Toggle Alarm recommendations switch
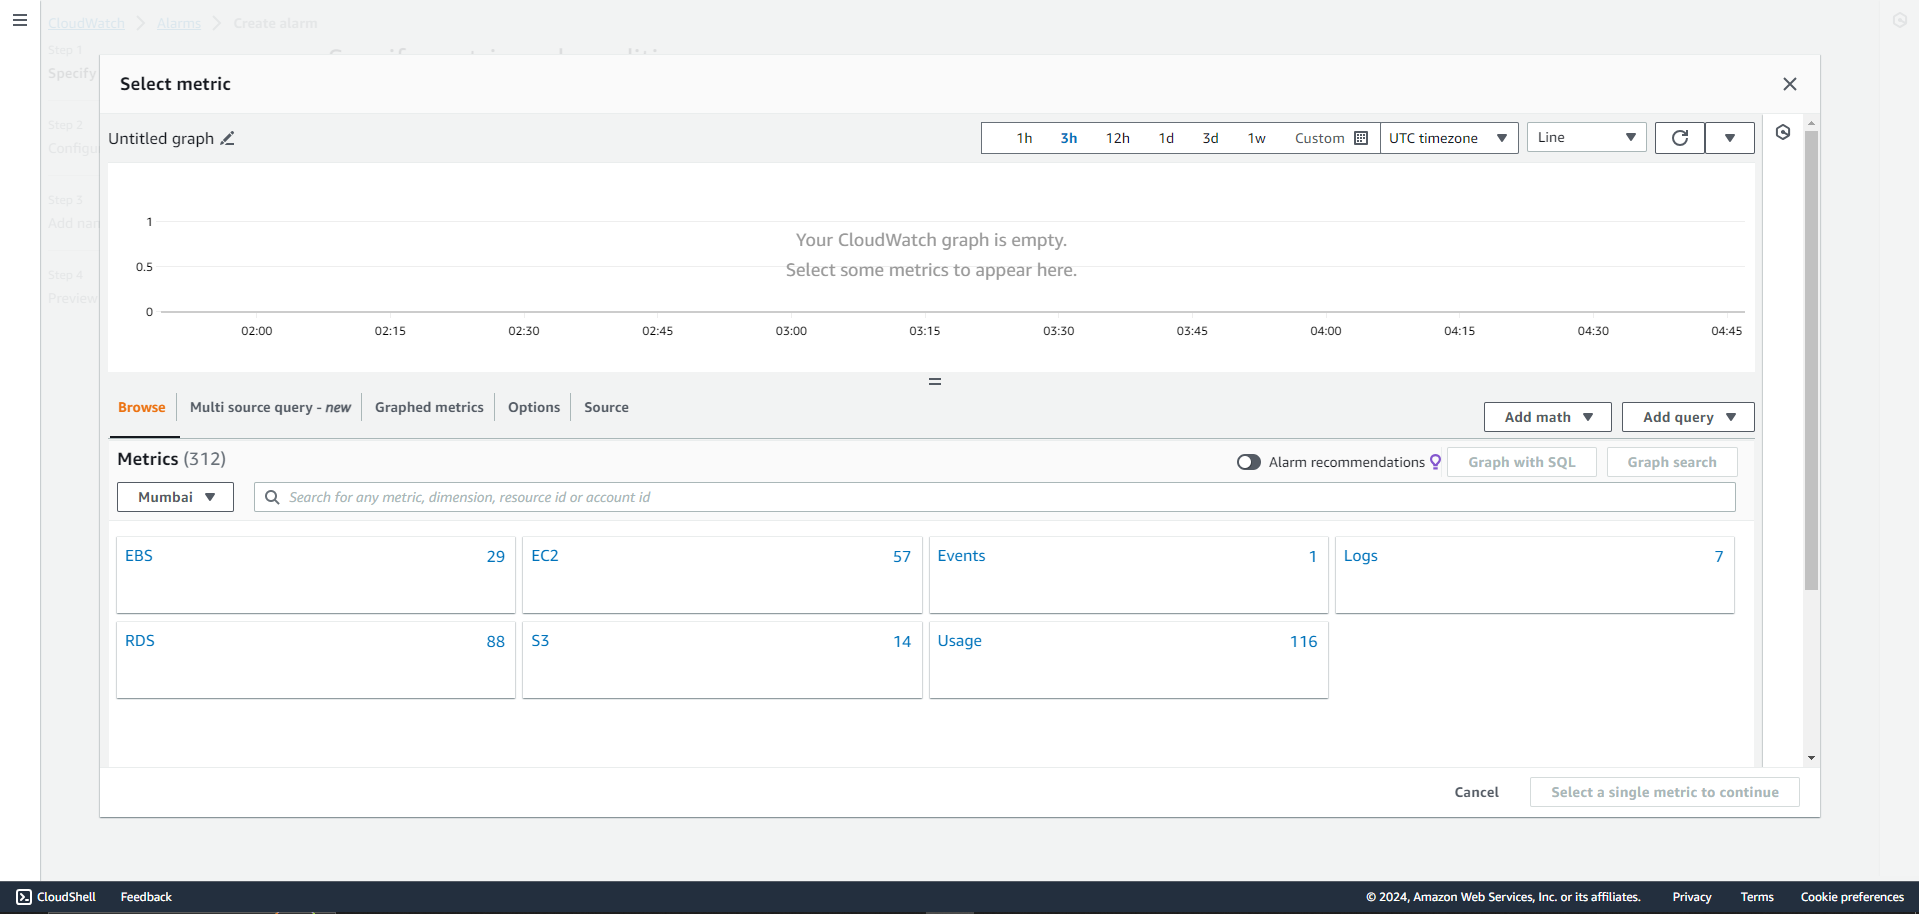 pyautogui.click(x=1249, y=462)
